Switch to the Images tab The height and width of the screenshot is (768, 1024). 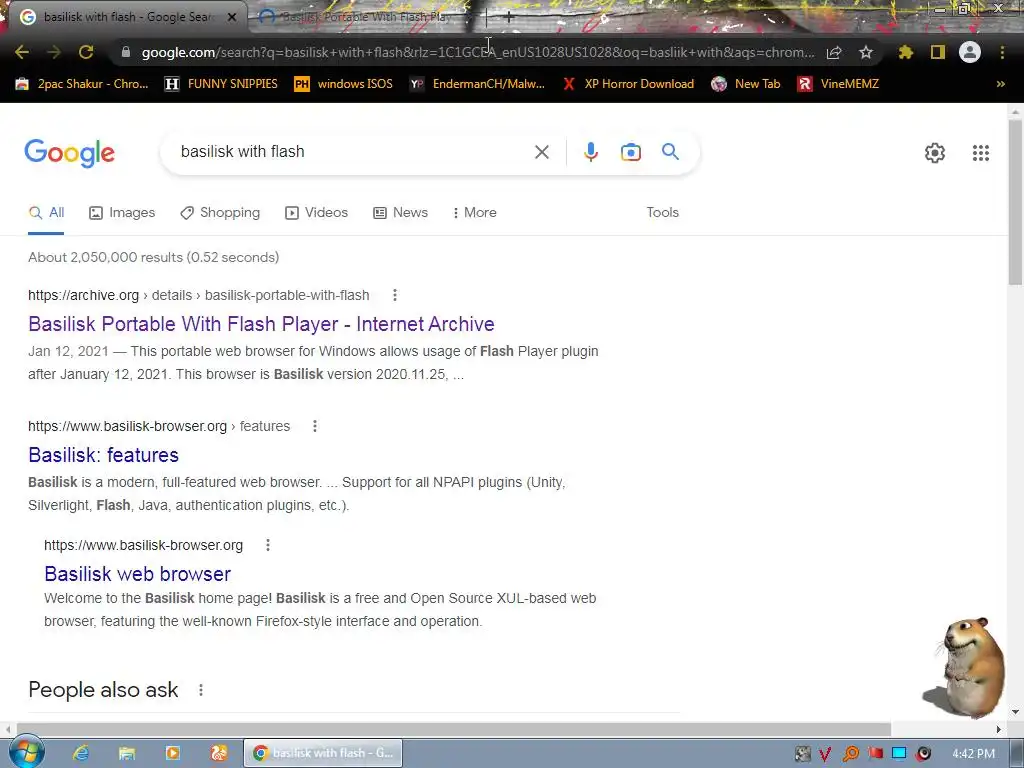[x=122, y=213]
